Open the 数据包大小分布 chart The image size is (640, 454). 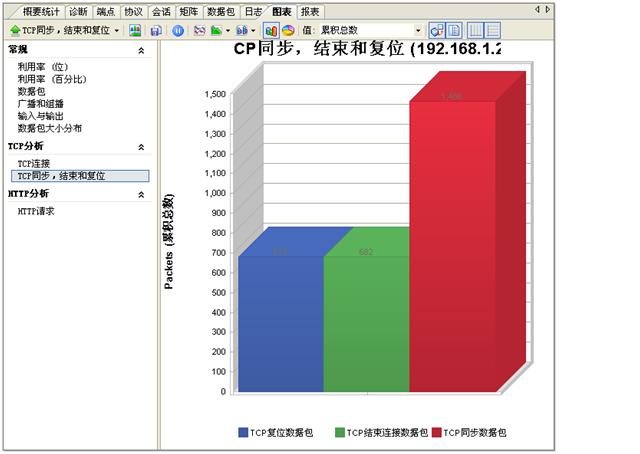click(49, 128)
